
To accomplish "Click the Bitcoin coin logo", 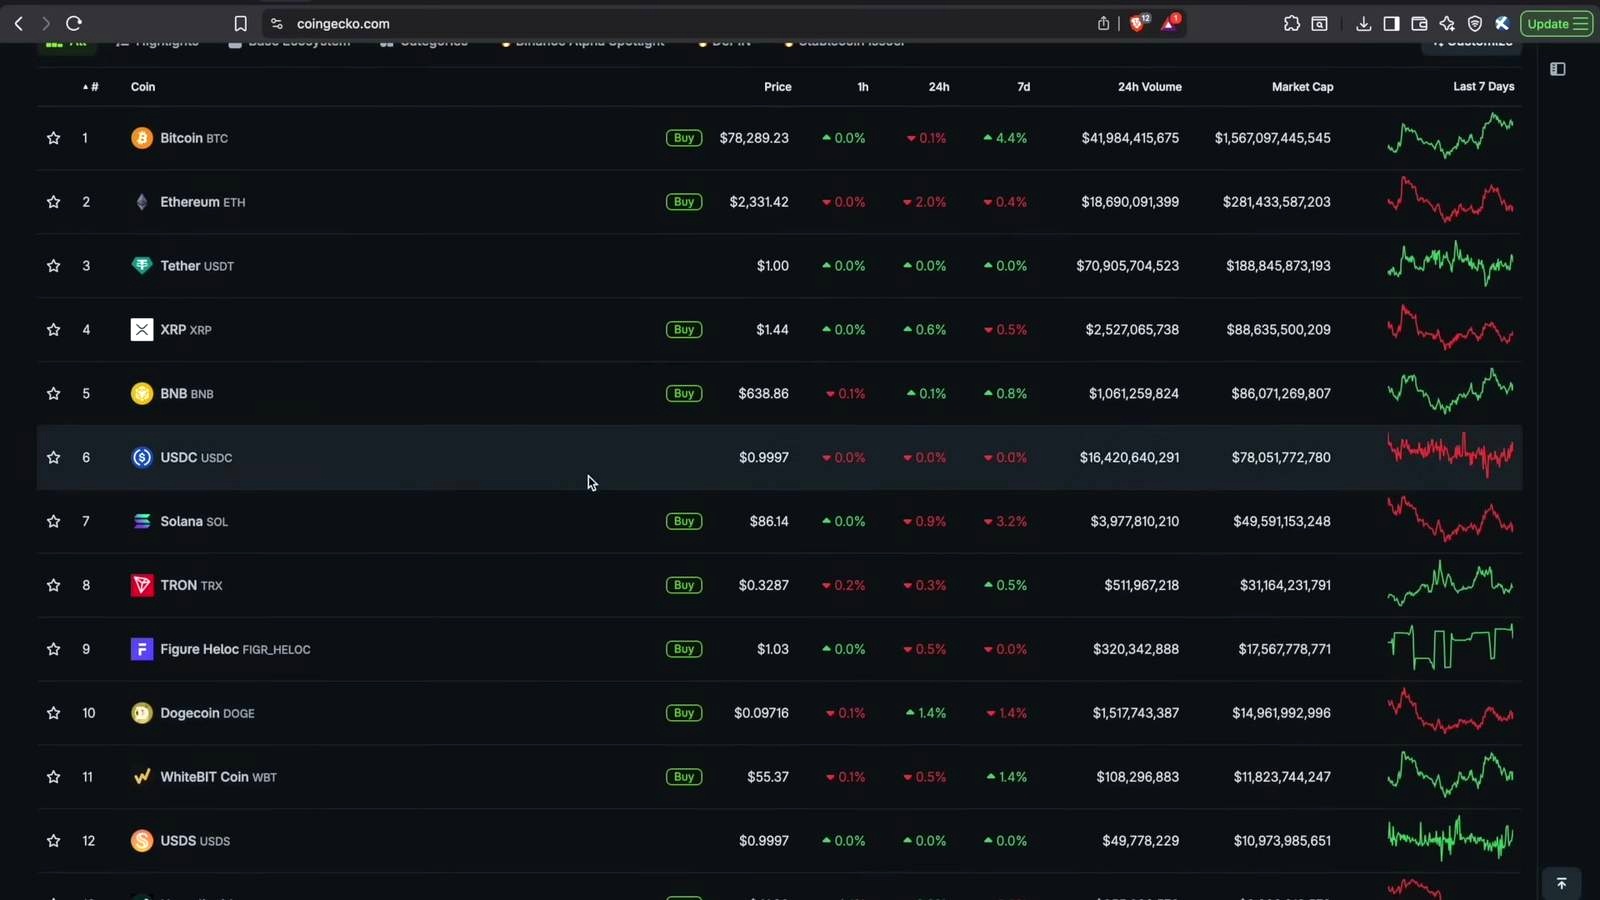I will coord(142,138).
